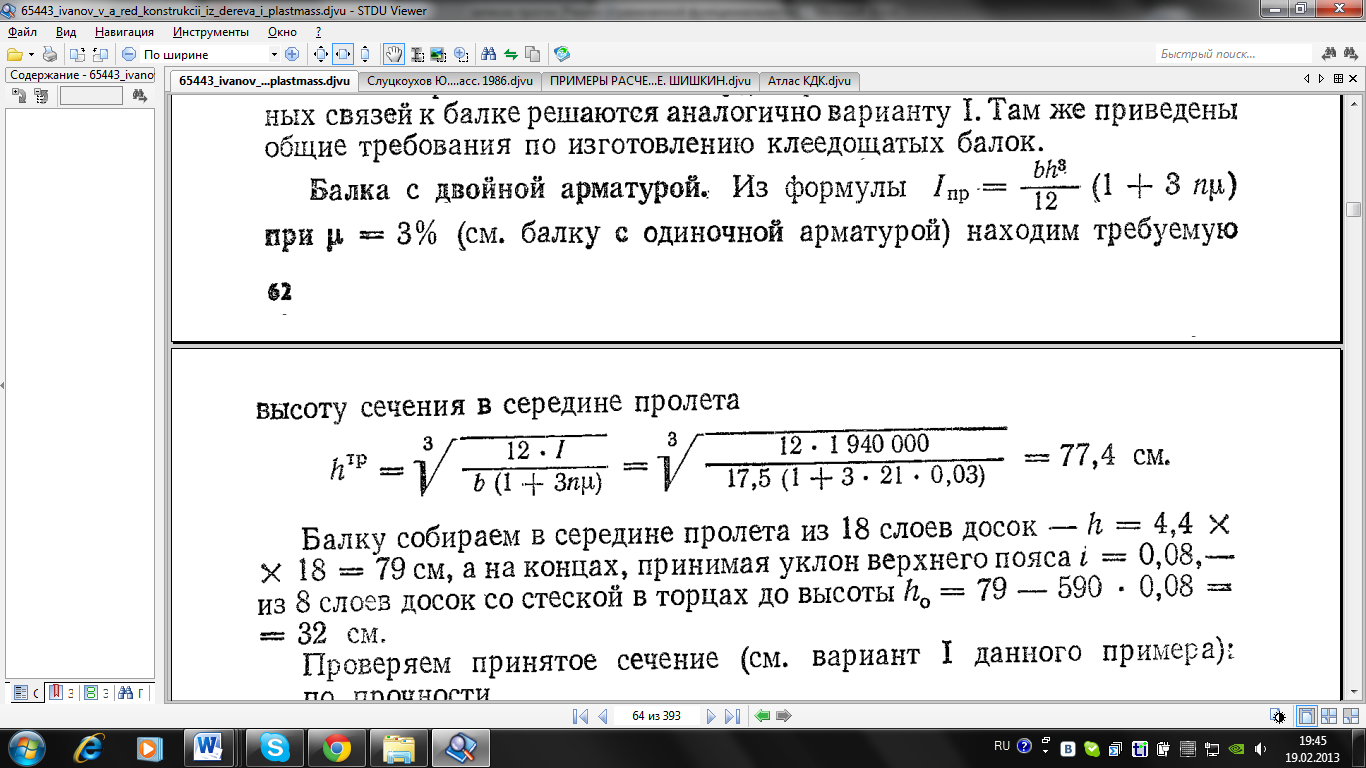This screenshot has width=1366, height=768.
Task: Switch to Слуцкоухов 1986.djvu tab
Action: tap(450, 81)
